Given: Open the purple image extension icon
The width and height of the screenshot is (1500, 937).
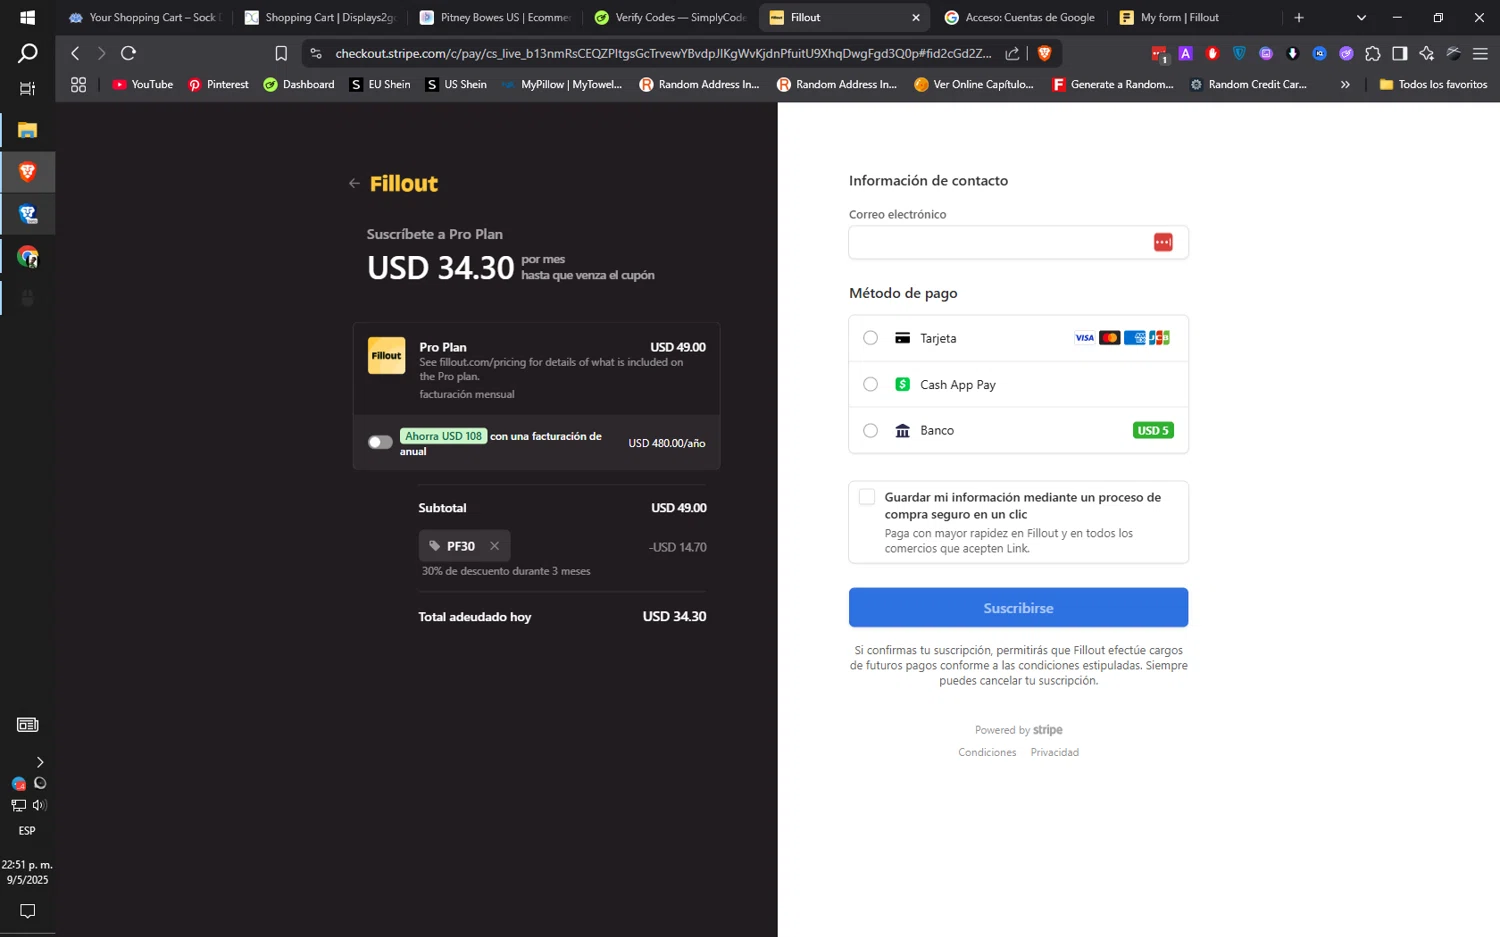Looking at the screenshot, I should (1266, 53).
